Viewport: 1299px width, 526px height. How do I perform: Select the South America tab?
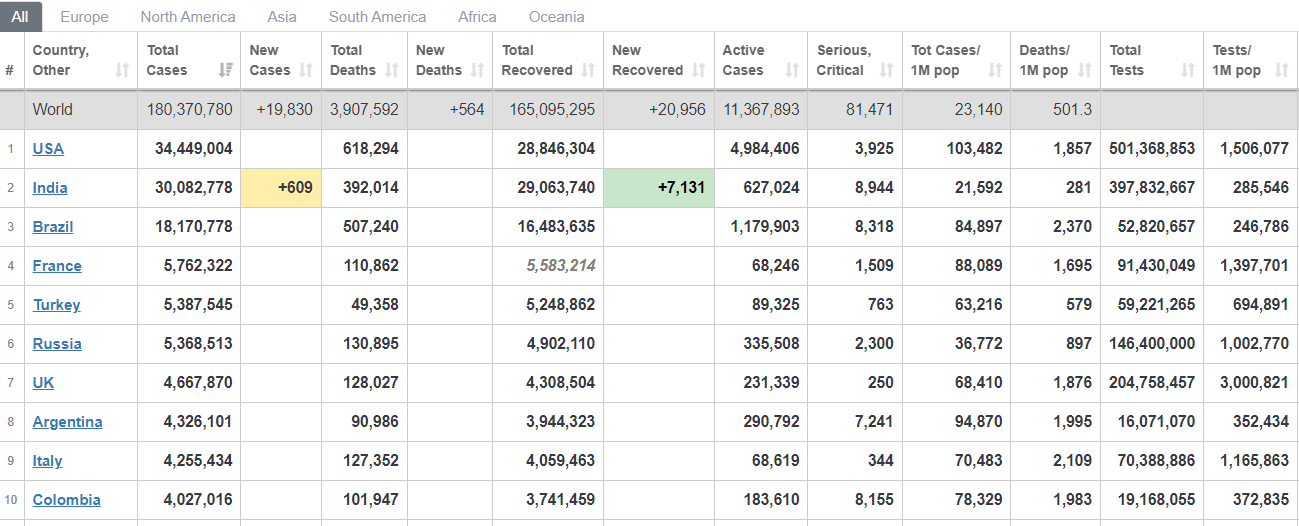[377, 17]
